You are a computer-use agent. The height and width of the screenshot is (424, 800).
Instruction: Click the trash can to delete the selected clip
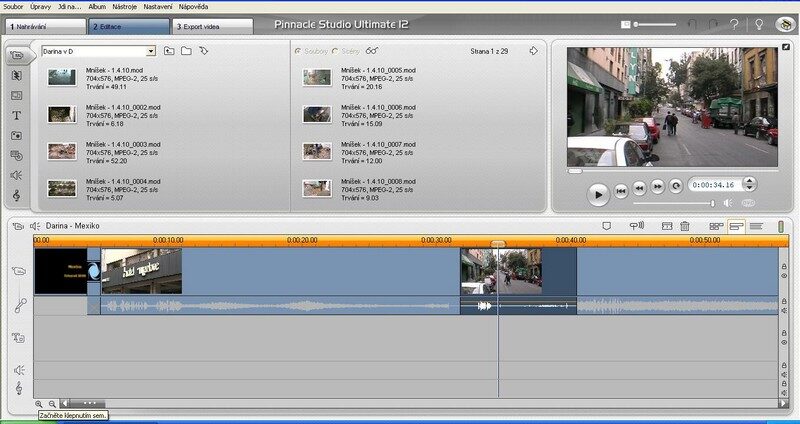pos(685,227)
